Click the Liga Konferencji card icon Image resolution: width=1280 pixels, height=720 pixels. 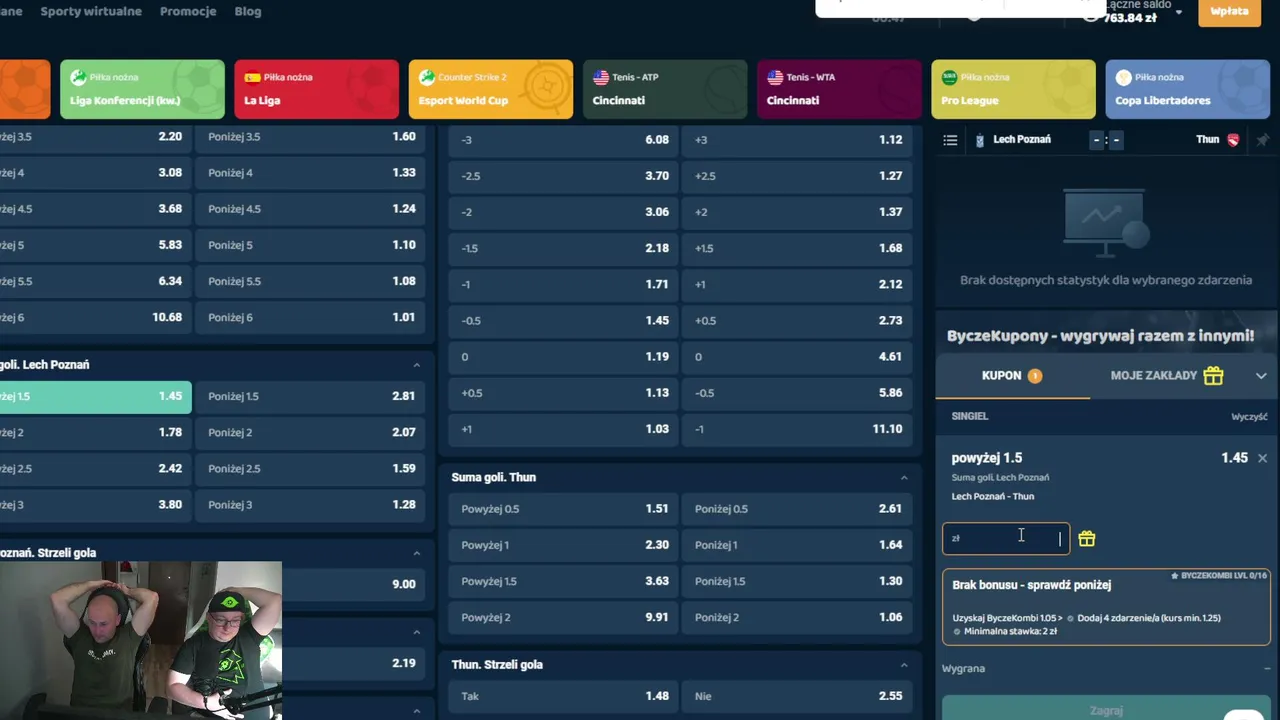(x=78, y=77)
